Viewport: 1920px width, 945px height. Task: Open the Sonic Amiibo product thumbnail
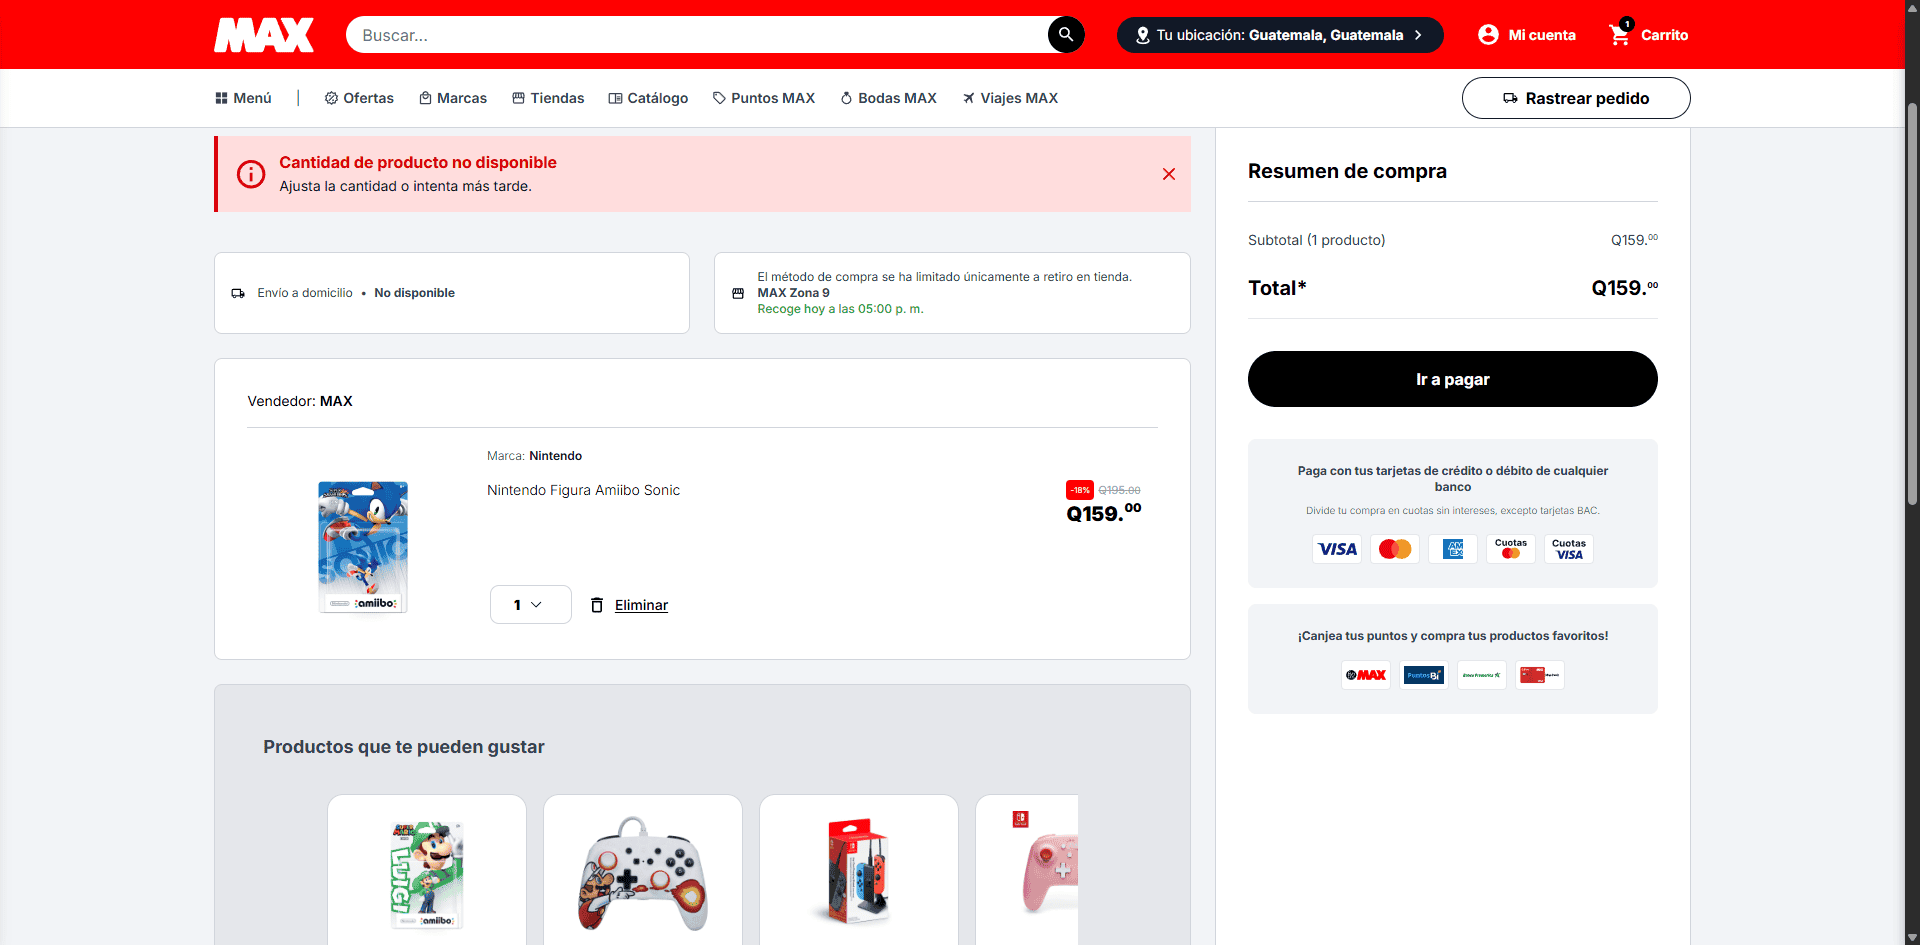pos(363,546)
